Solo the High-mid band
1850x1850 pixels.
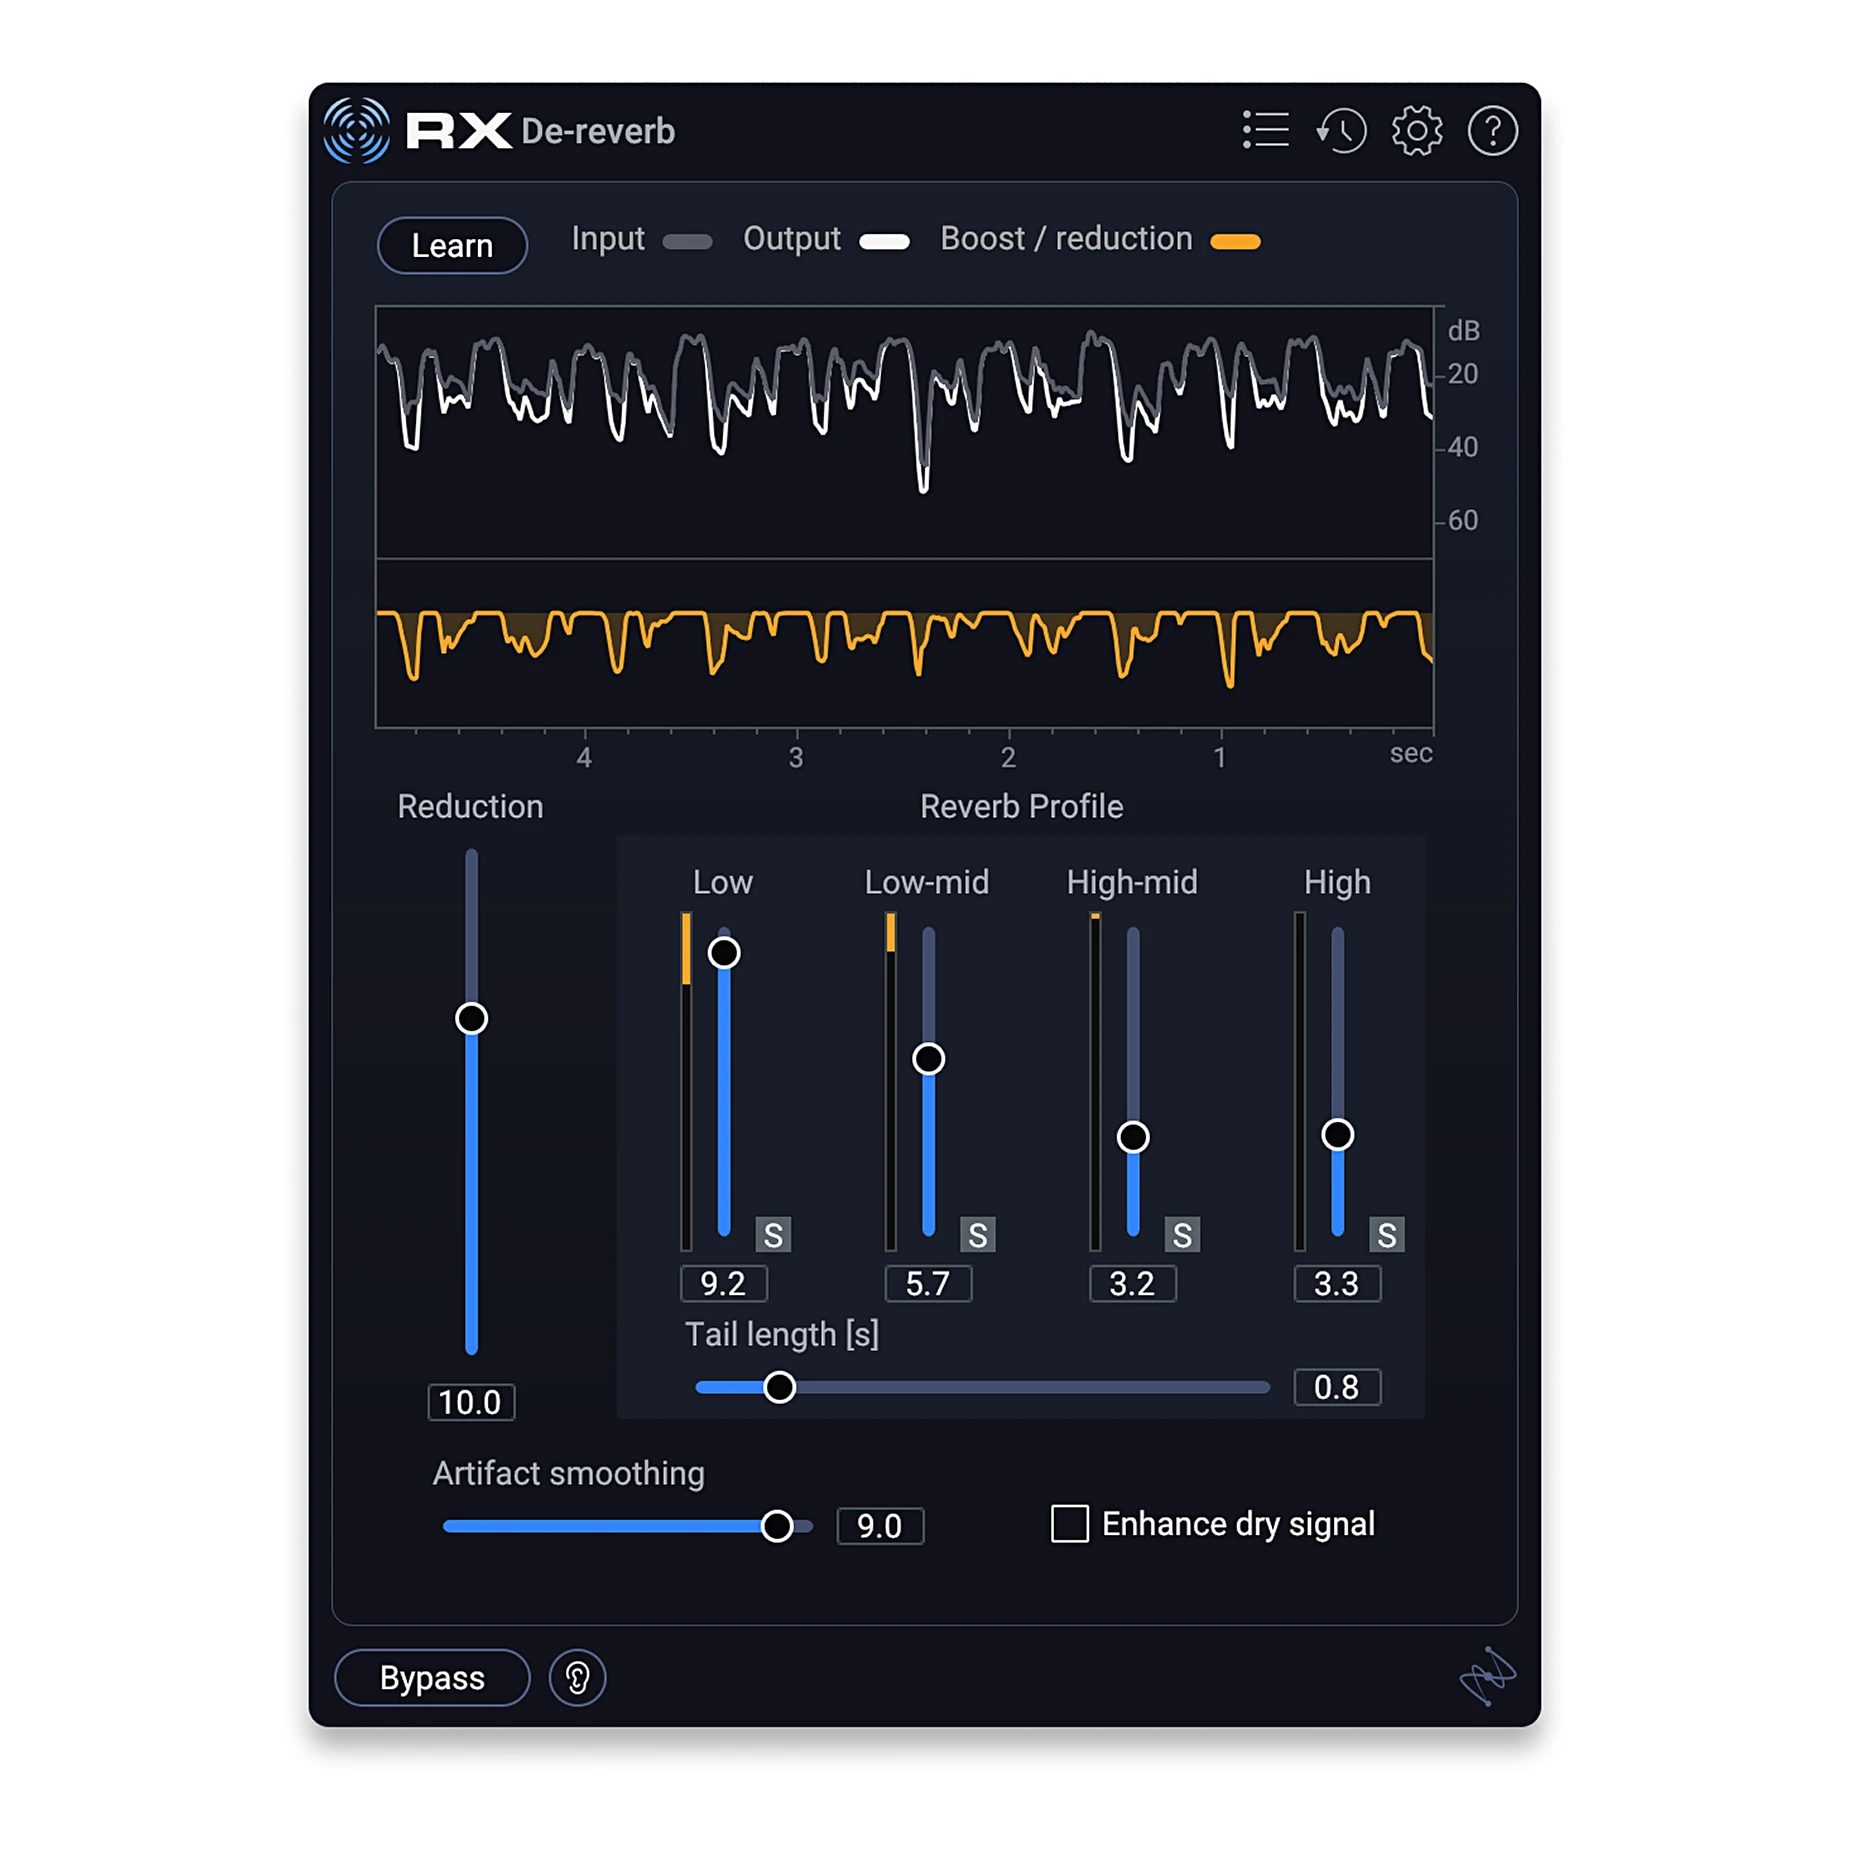coord(1182,1235)
